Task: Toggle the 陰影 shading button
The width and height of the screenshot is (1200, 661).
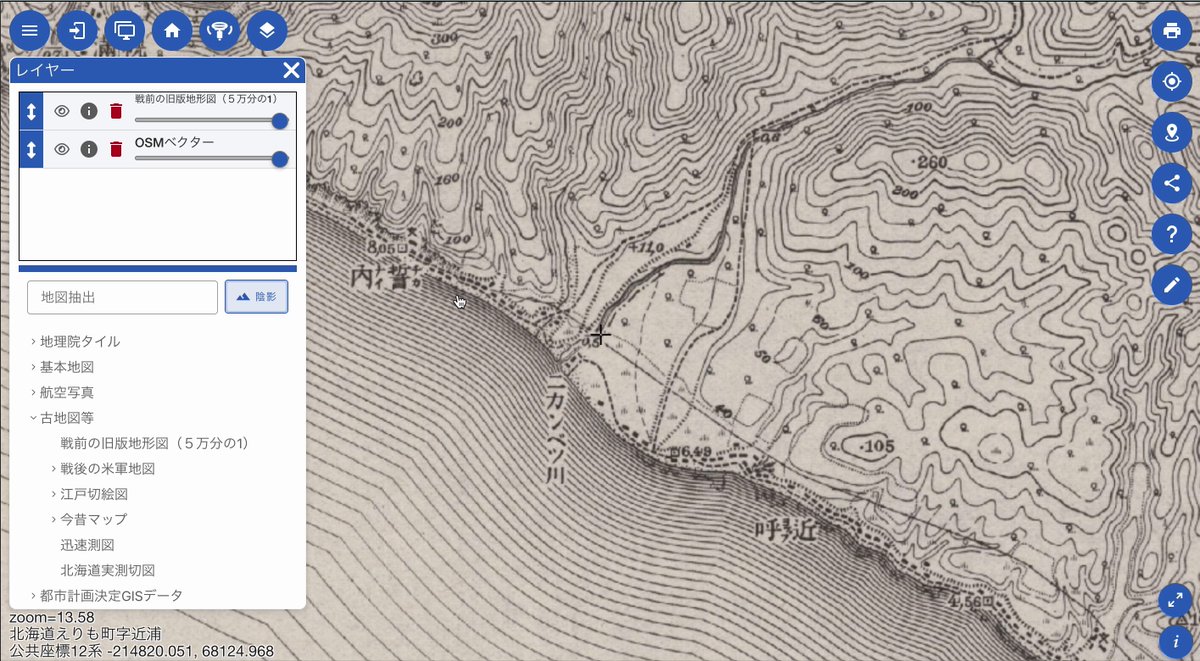Action: point(257,297)
